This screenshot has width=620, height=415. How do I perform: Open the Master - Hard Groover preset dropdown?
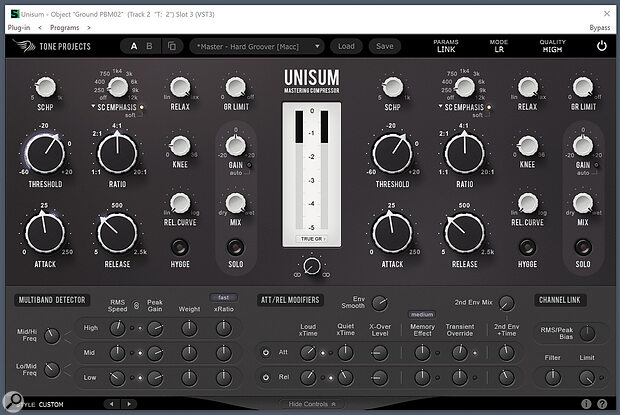[257, 46]
